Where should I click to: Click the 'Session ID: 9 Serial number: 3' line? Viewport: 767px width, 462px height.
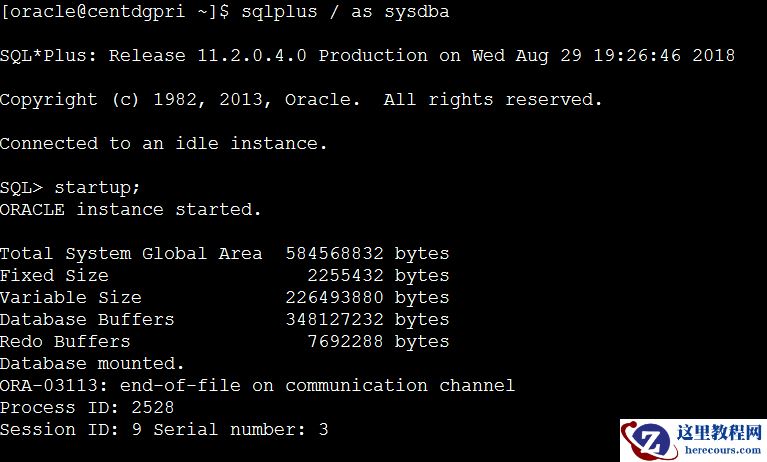click(164, 430)
